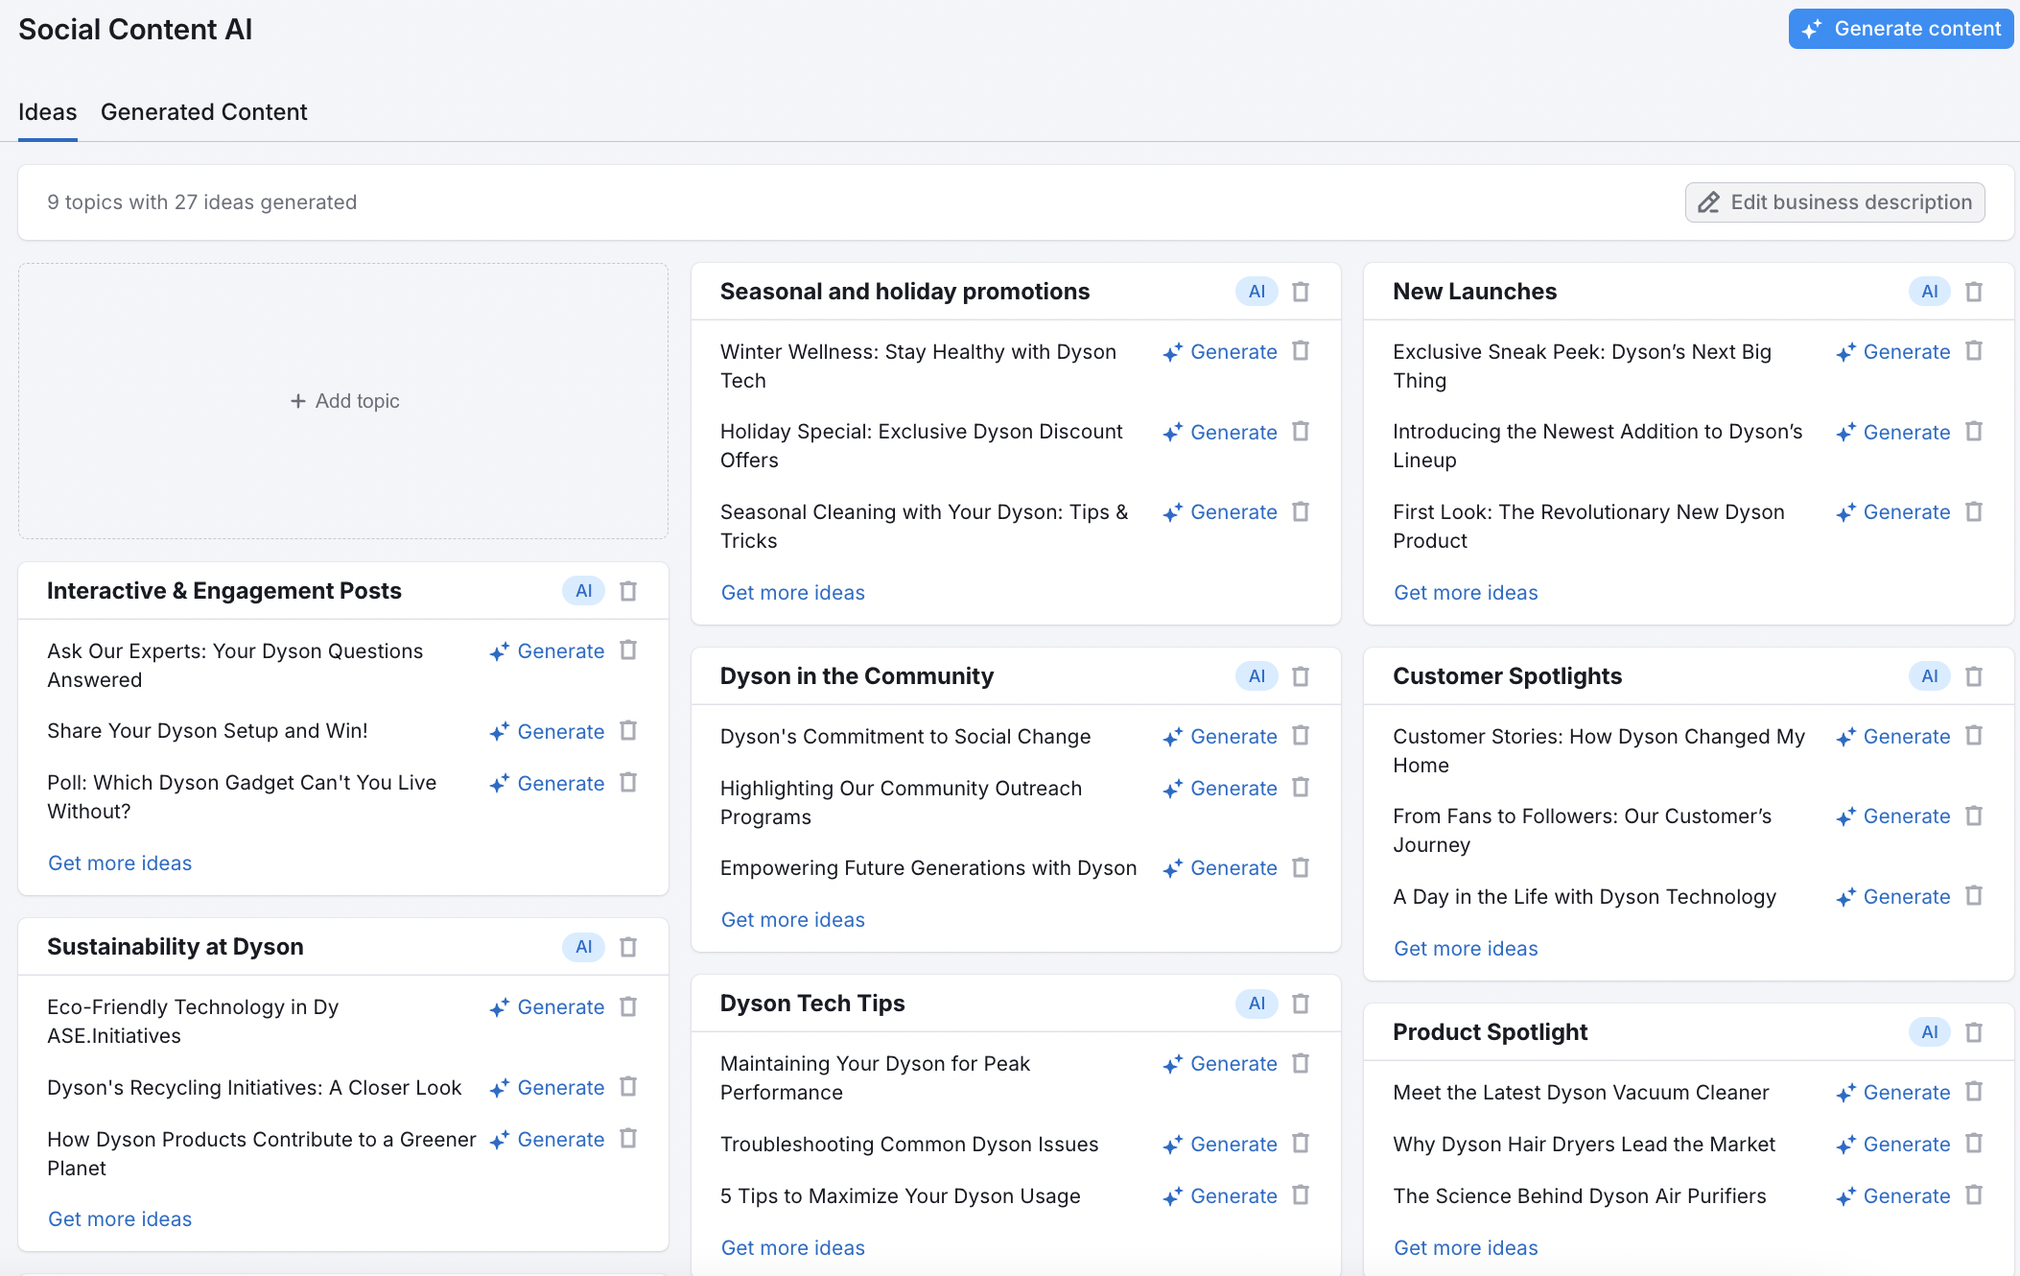Delete the Product Spotlight topic
2020x1276 pixels.
click(x=1974, y=1031)
